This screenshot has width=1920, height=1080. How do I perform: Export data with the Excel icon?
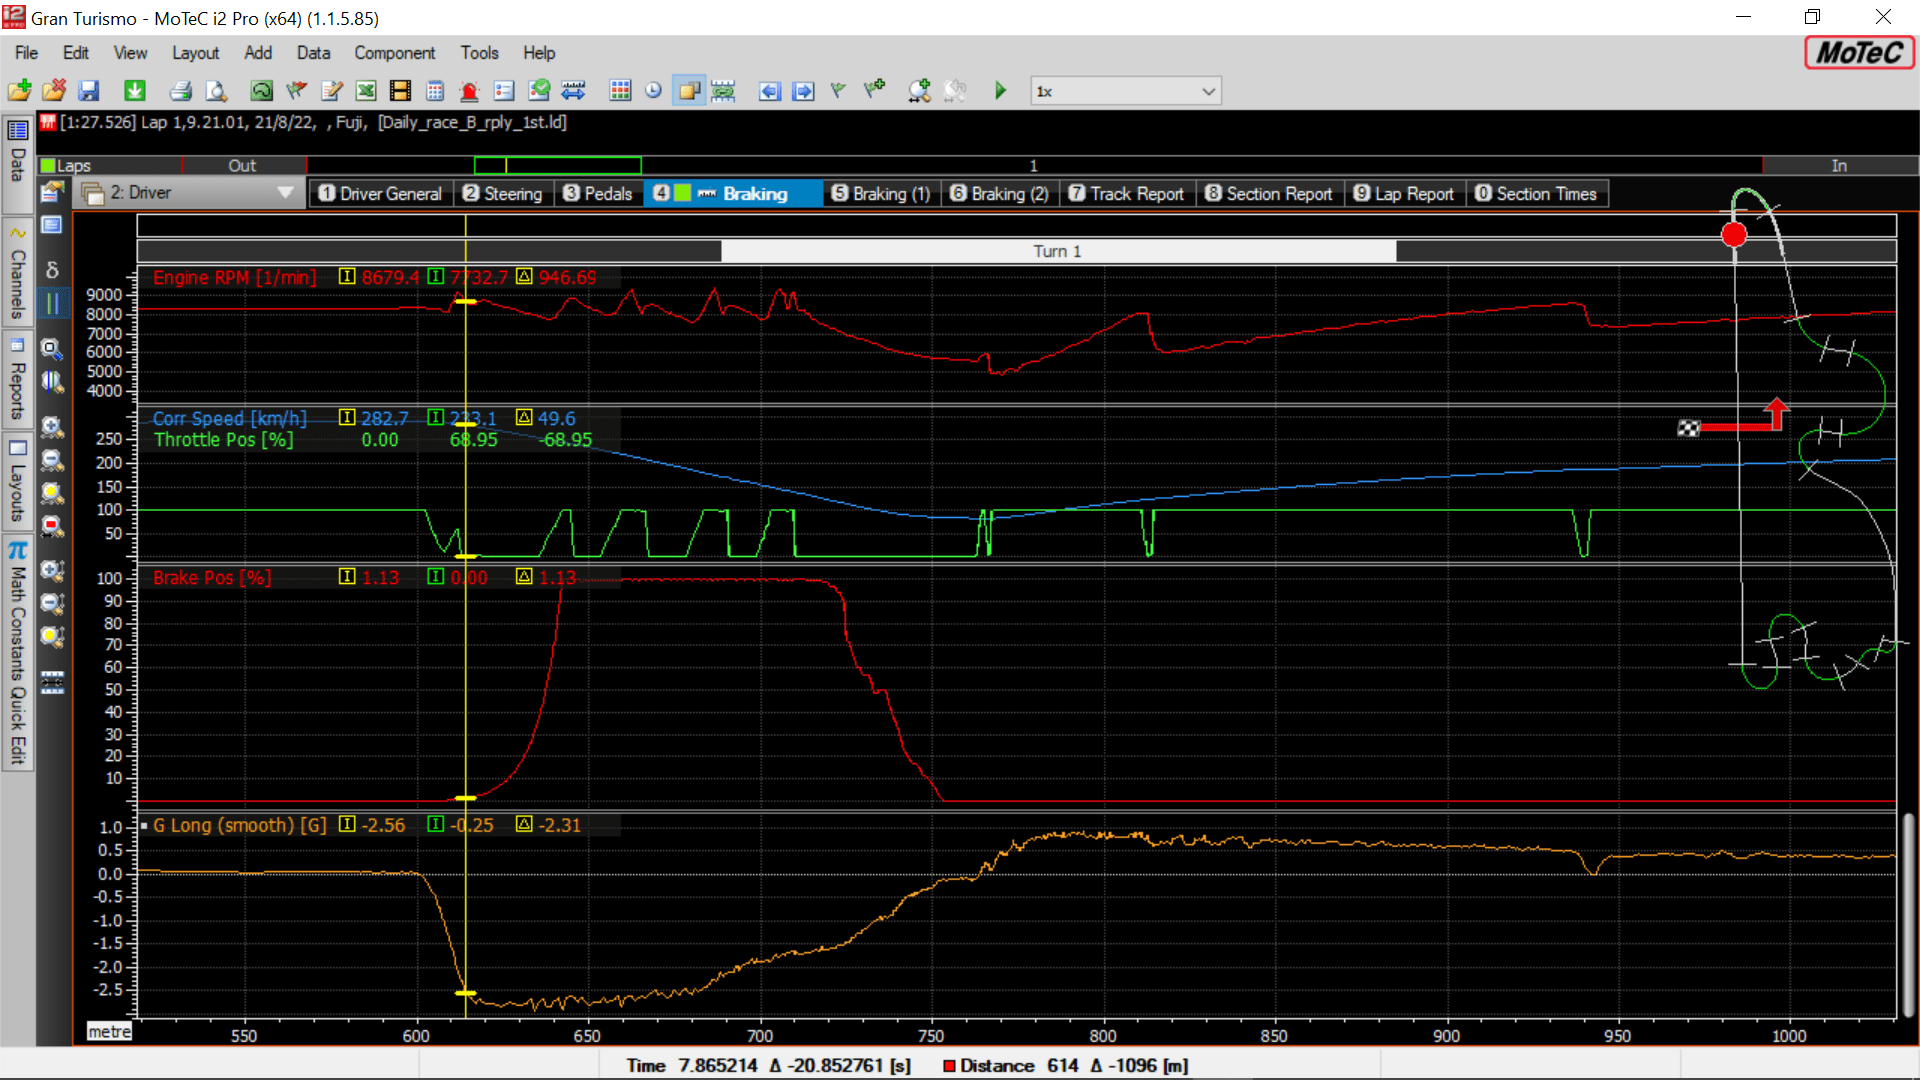366,91
